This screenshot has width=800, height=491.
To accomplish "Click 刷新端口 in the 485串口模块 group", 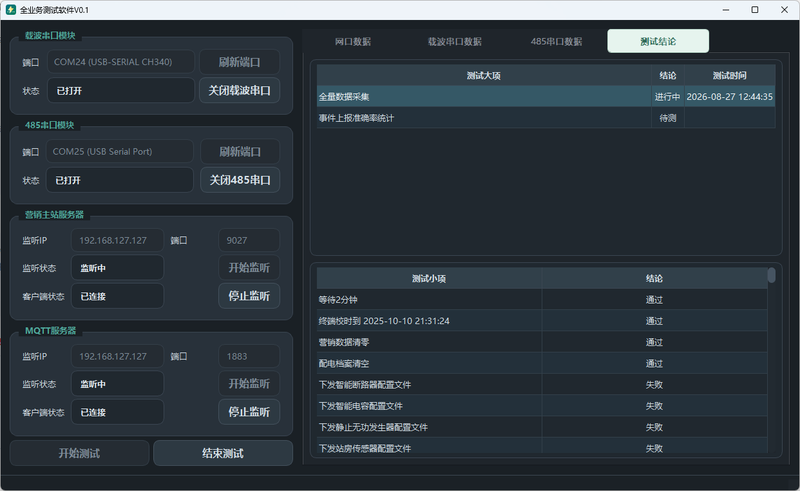I will pyautogui.click(x=240, y=152).
